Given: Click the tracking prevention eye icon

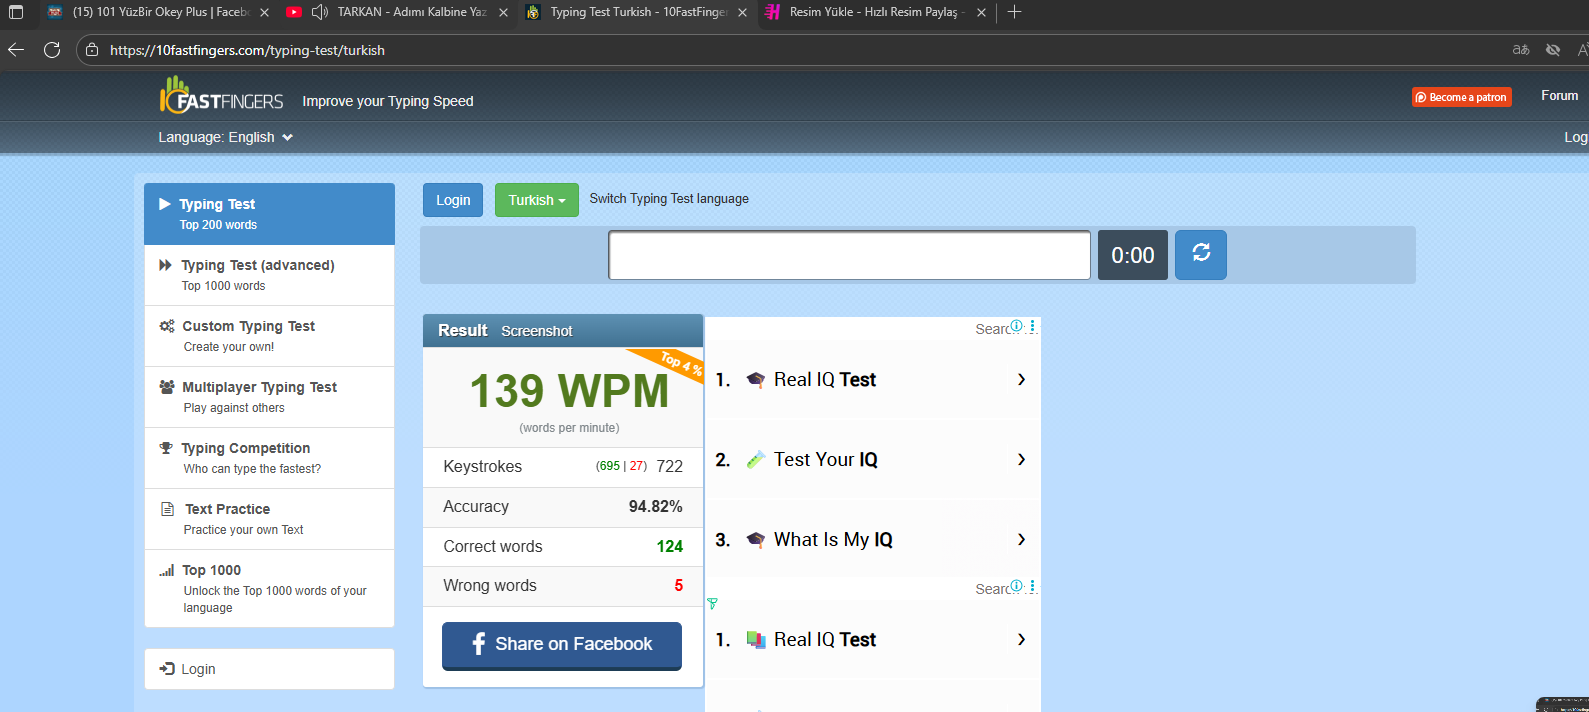Looking at the screenshot, I should (1553, 50).
